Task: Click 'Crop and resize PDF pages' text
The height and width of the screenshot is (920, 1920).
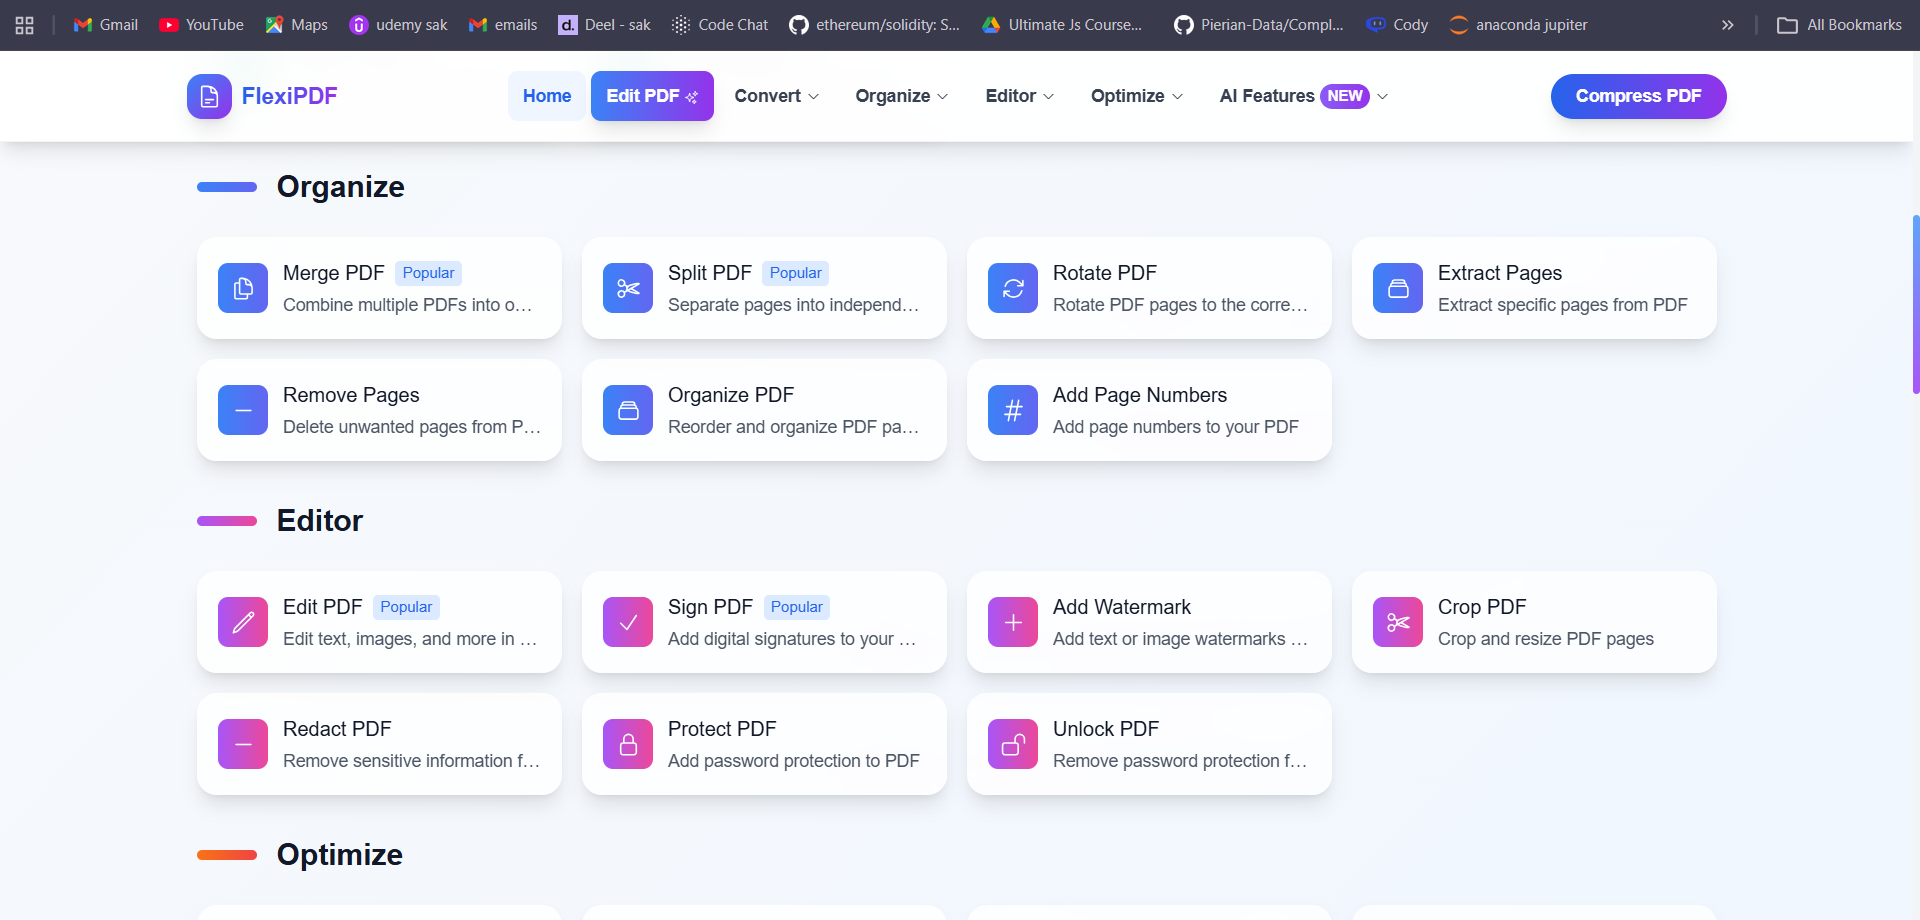Action: [1545, 639]
